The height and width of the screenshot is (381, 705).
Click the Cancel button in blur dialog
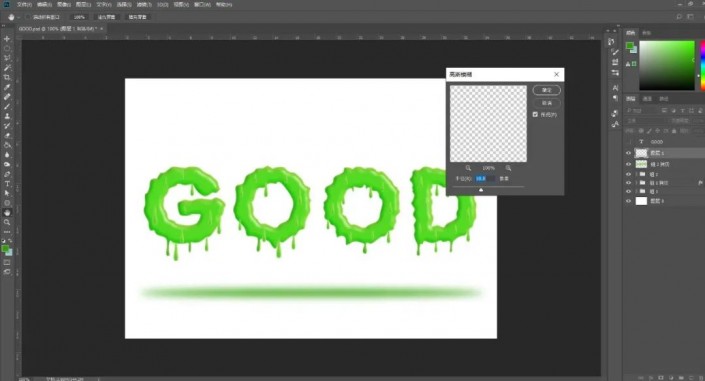coord(547,103)
